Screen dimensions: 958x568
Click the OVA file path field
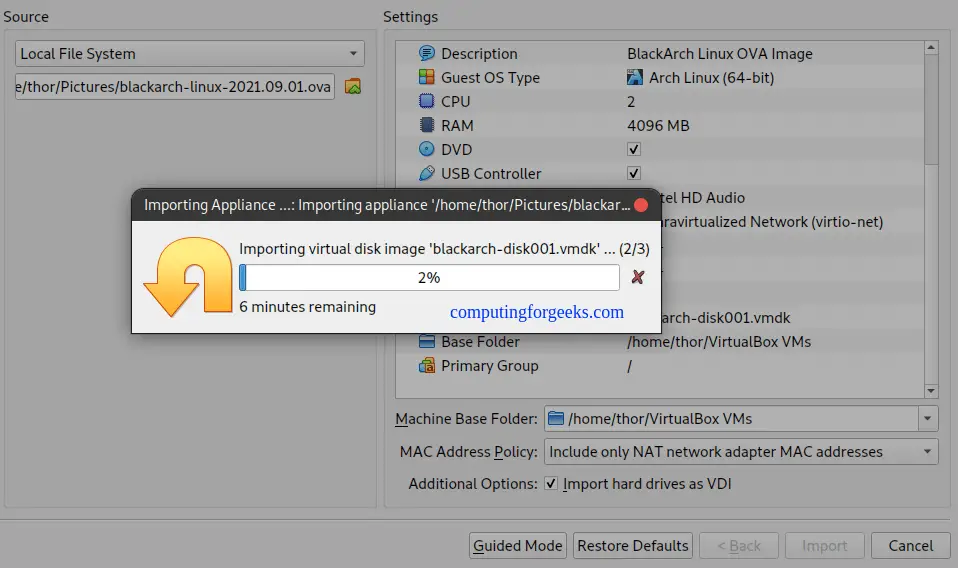175,87
